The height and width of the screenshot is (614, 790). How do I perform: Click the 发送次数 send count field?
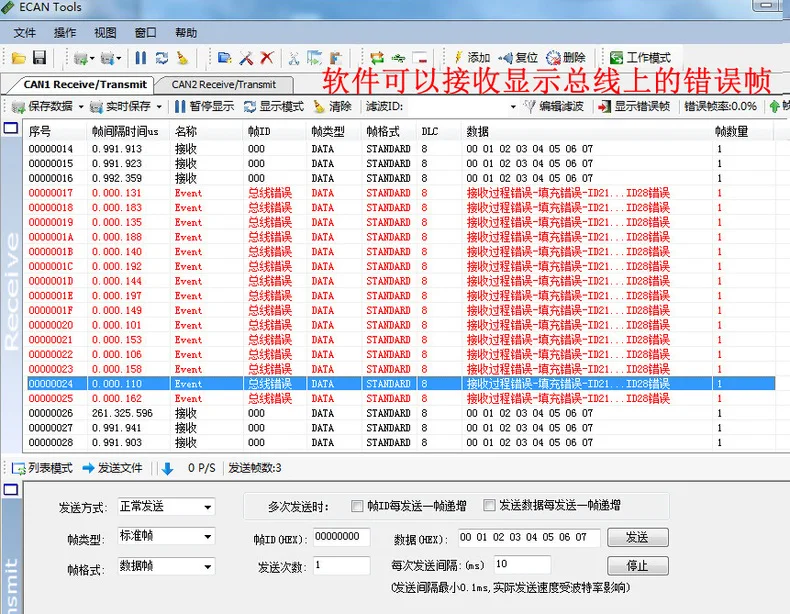[x=342, y=565]
